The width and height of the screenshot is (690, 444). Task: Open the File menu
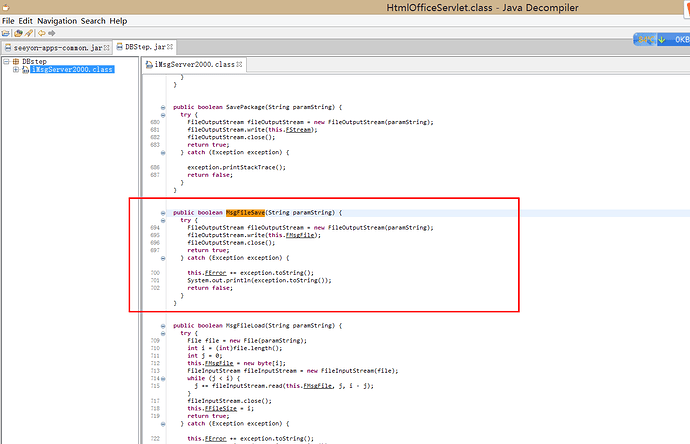click(8, 20)
